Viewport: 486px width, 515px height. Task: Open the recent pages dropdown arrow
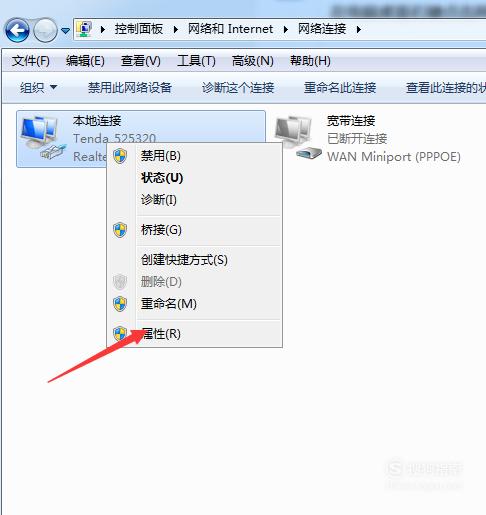pos(66,31)
